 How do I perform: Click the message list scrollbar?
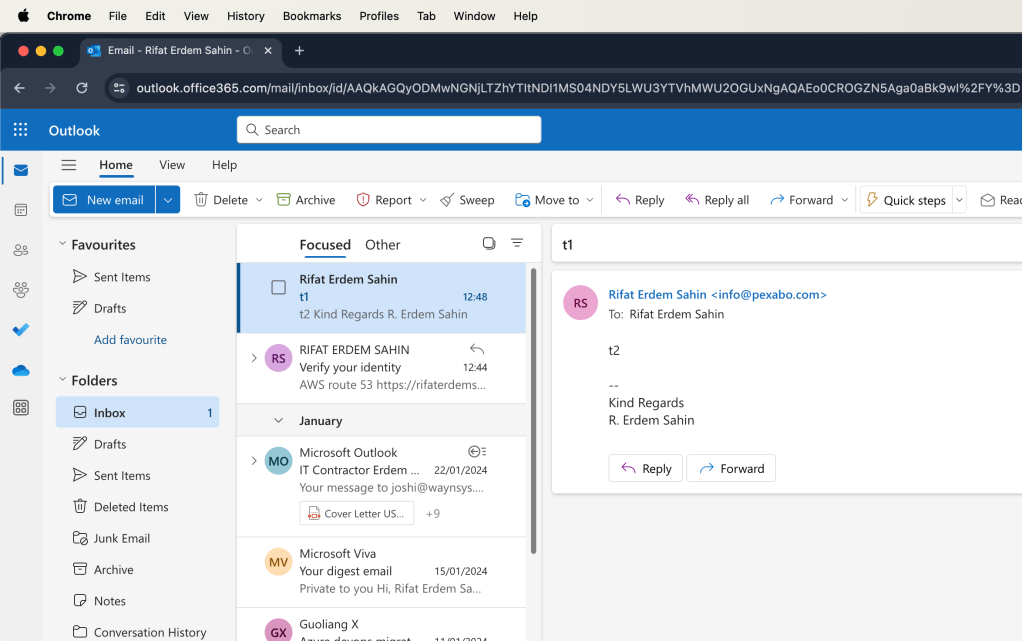(x=534, y=411)
